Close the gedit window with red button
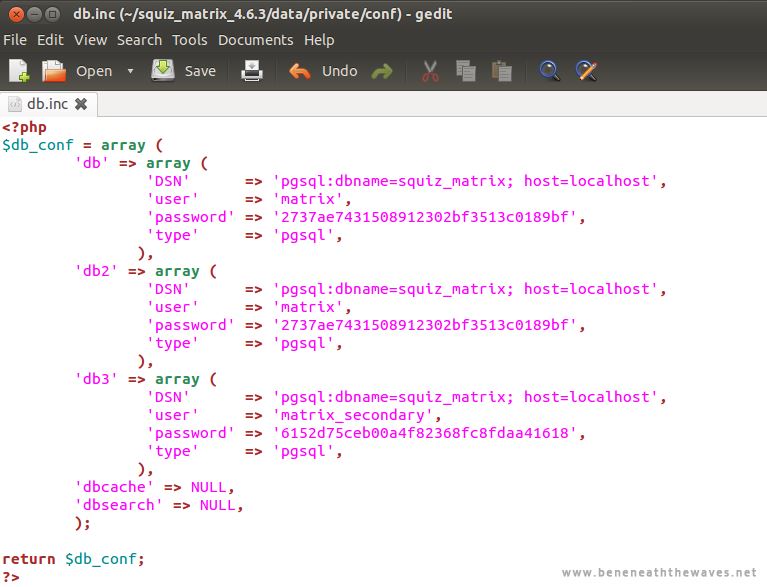 [x=16, y=14]
